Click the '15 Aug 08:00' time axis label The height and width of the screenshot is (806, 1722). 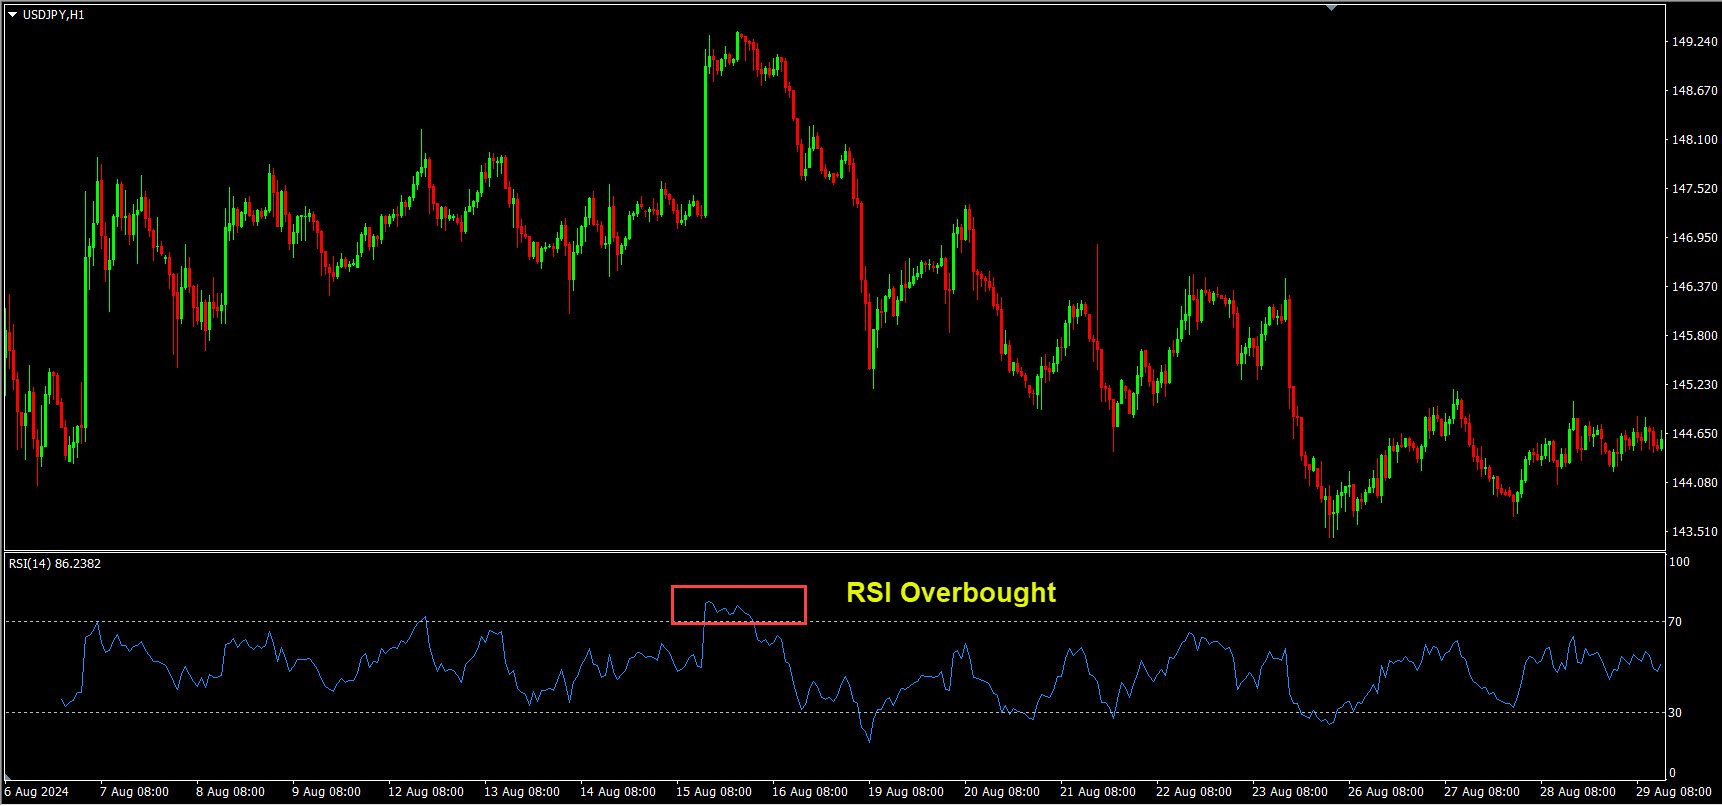tap(713, 792)
